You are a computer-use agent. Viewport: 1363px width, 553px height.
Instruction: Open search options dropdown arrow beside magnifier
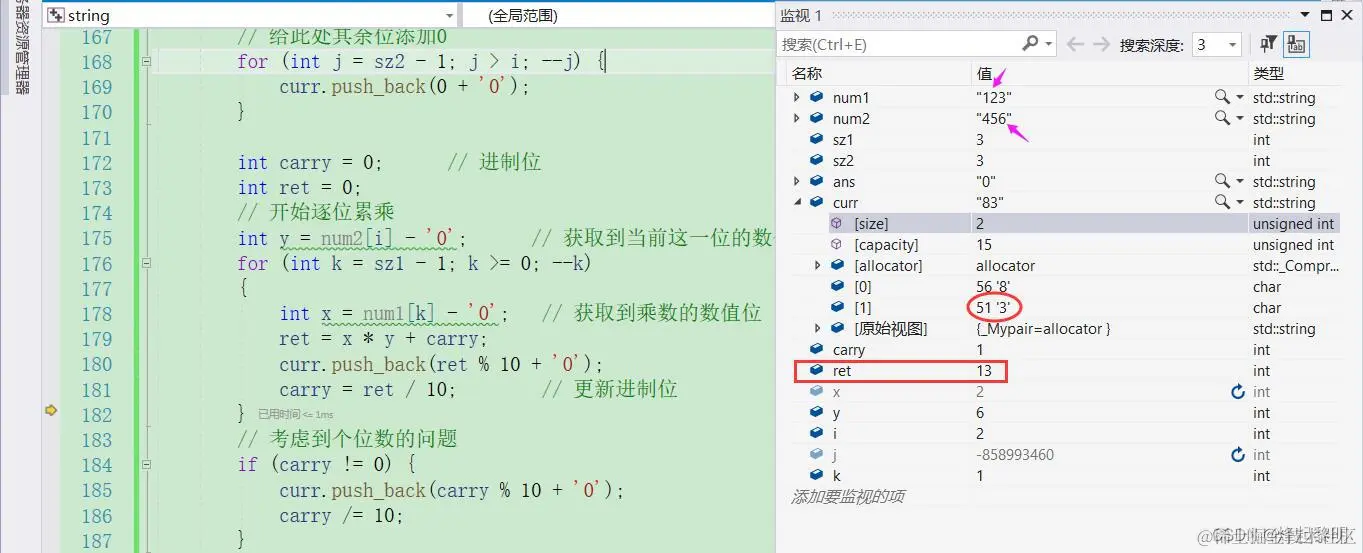tap(1048, 45)
